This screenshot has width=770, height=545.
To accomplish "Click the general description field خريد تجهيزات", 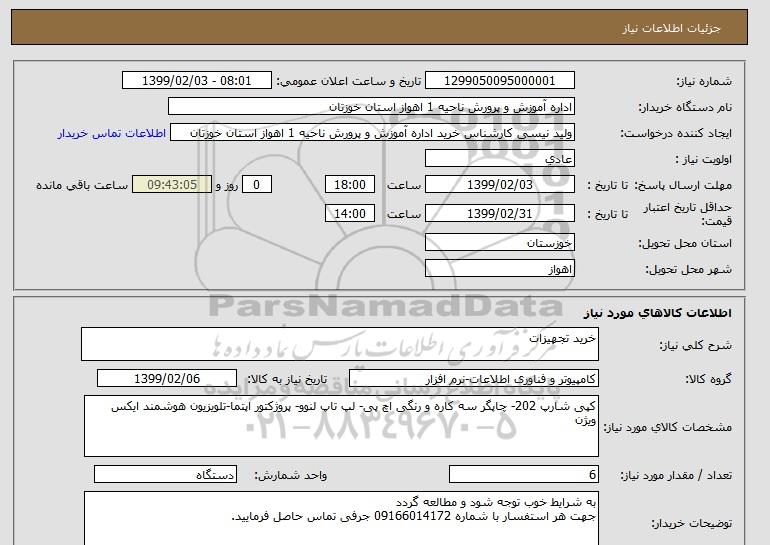I will 340,344.
